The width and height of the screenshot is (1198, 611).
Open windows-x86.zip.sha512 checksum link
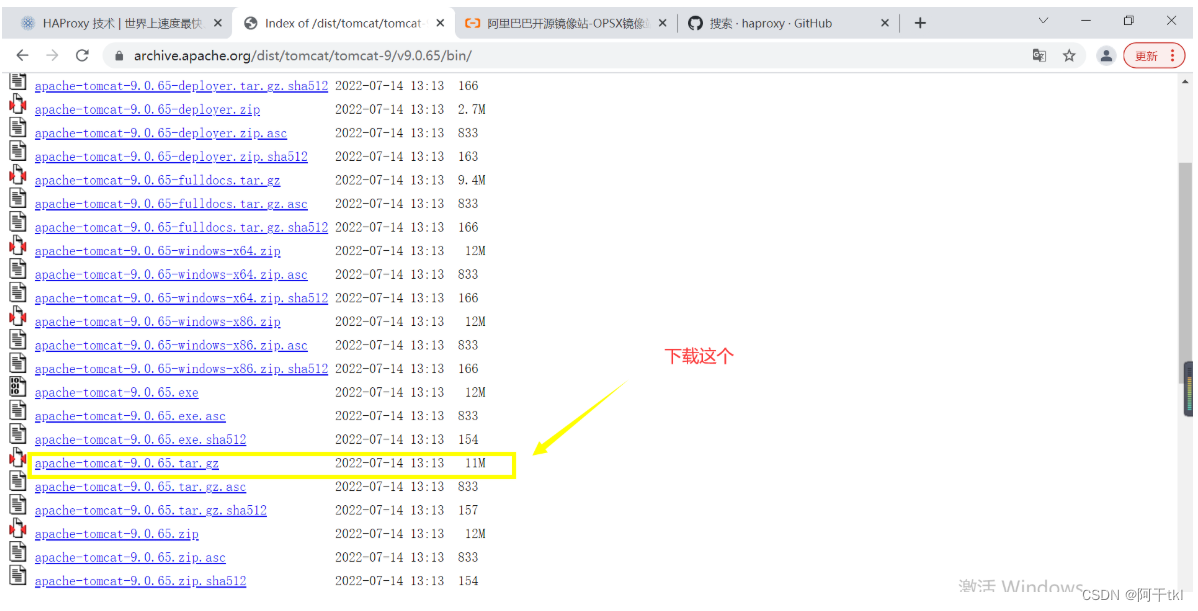[181, 369]
